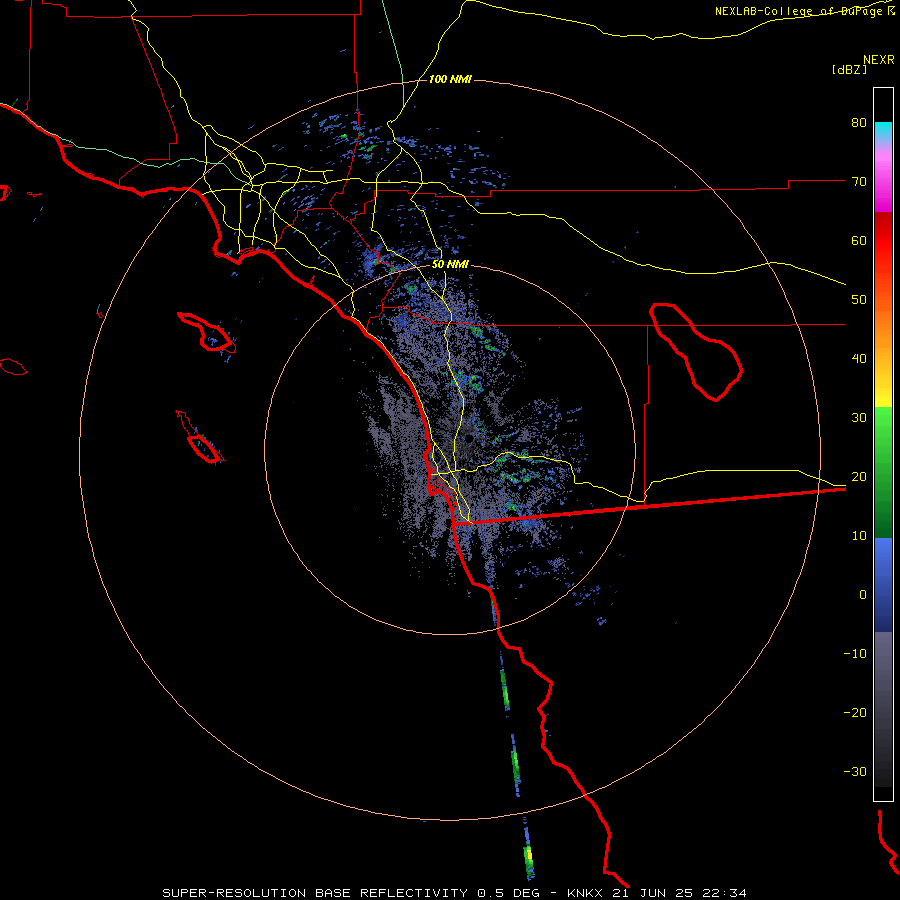900x900 pixels.
Task: Click the 50 value on the dBZ scale
Action: click(859, 300)
